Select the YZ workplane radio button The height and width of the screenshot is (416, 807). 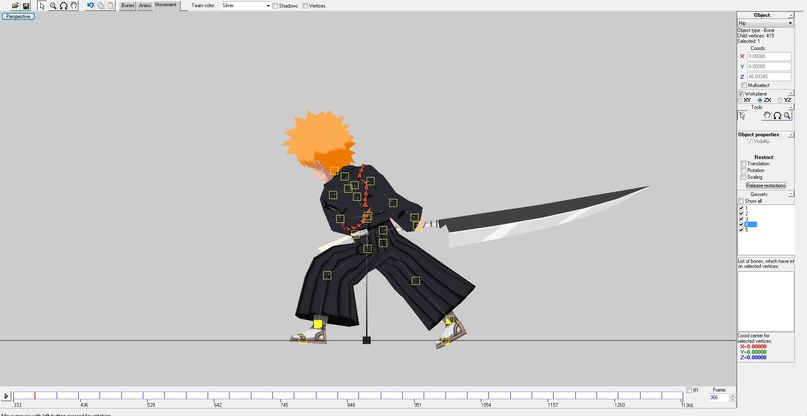[780, 100]
